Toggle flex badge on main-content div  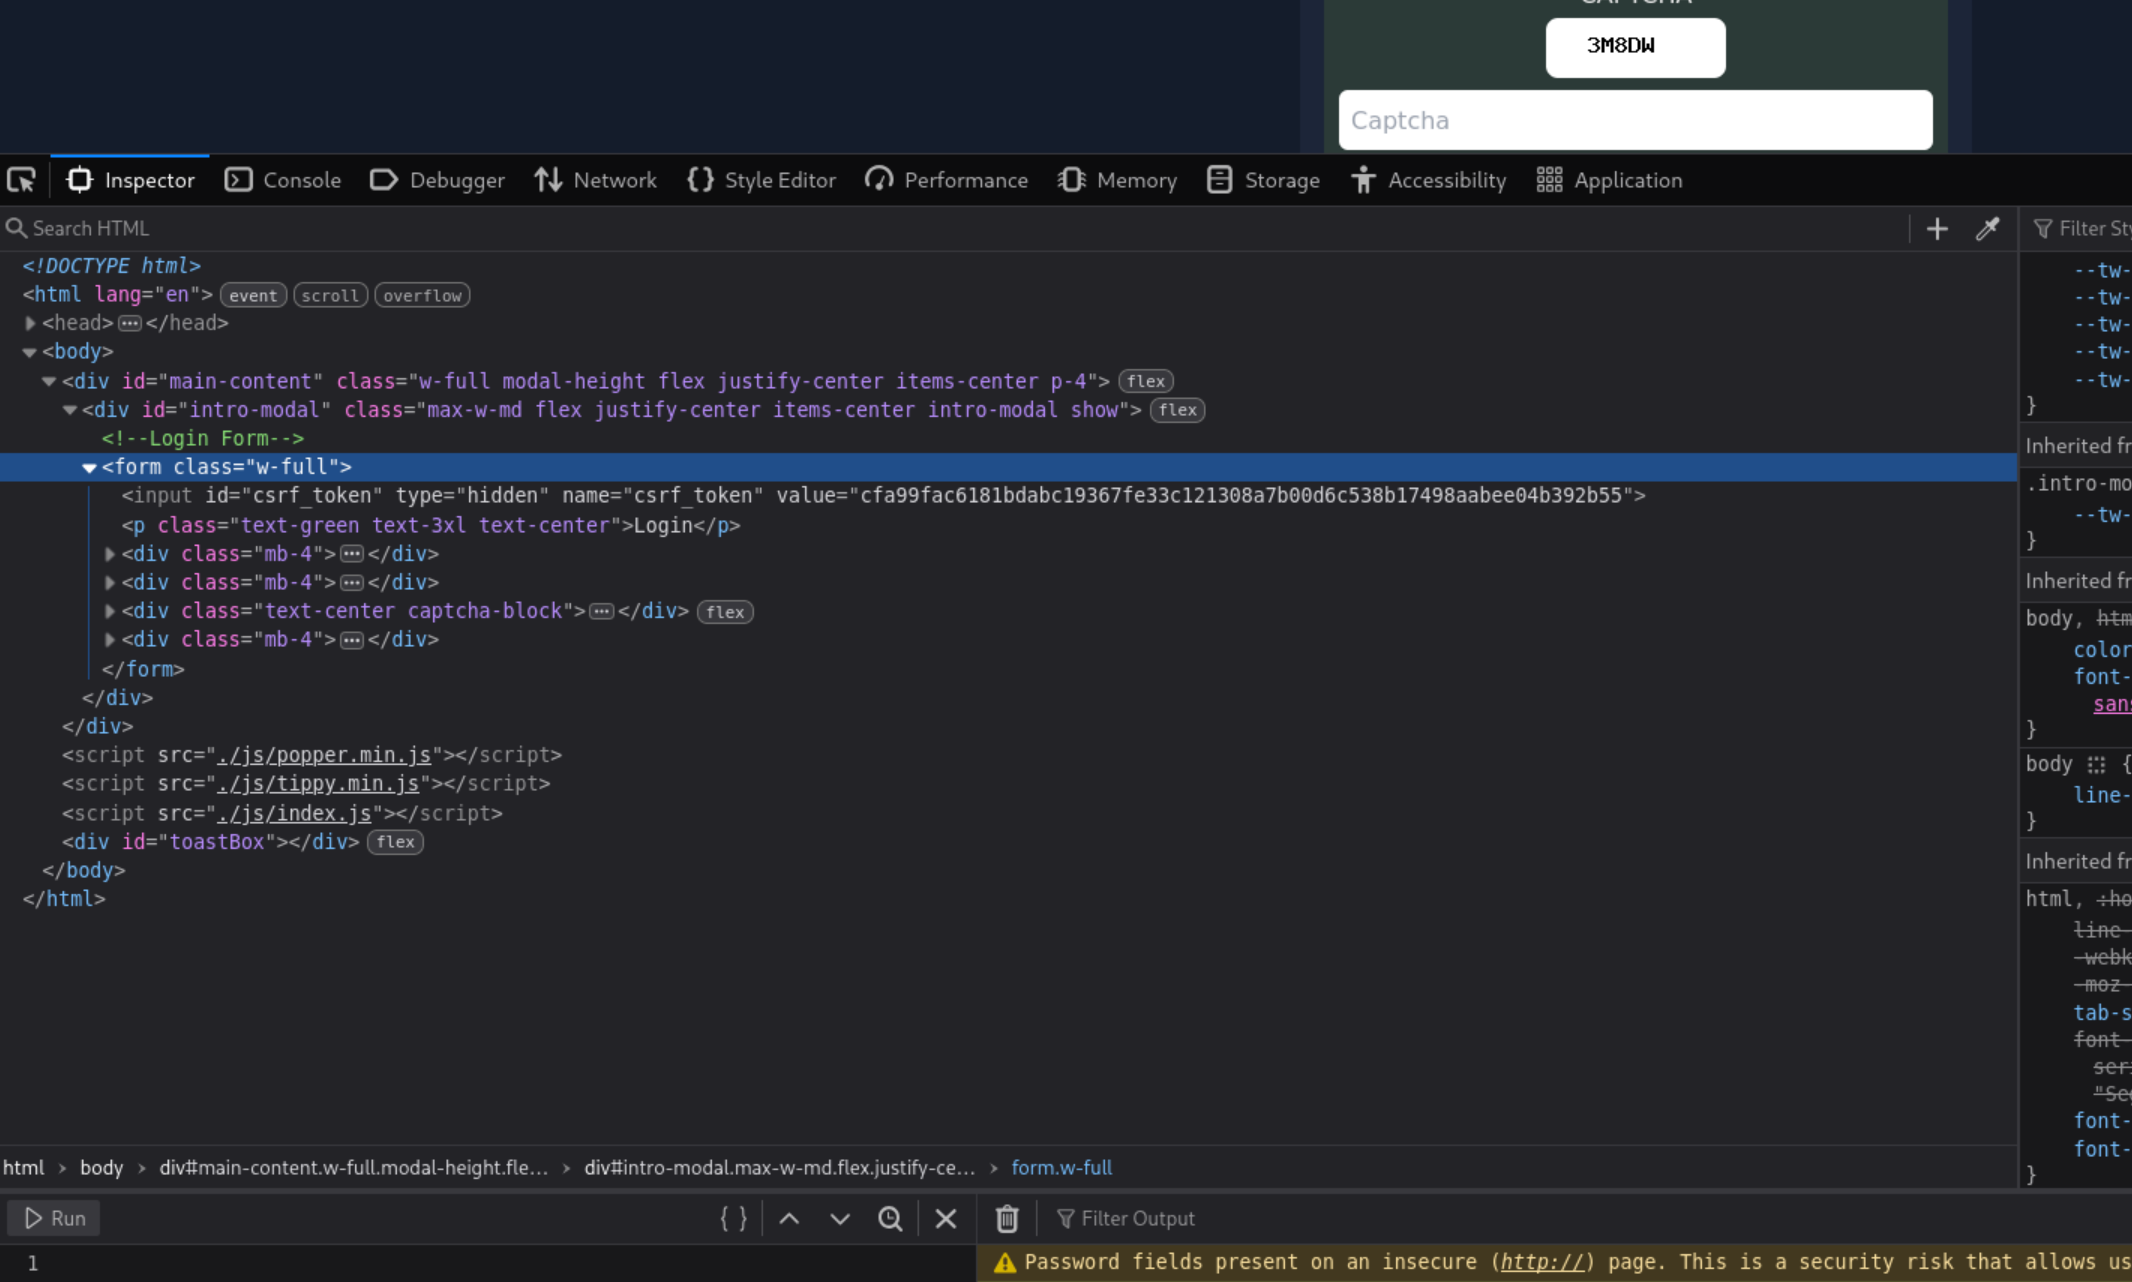1146,381
